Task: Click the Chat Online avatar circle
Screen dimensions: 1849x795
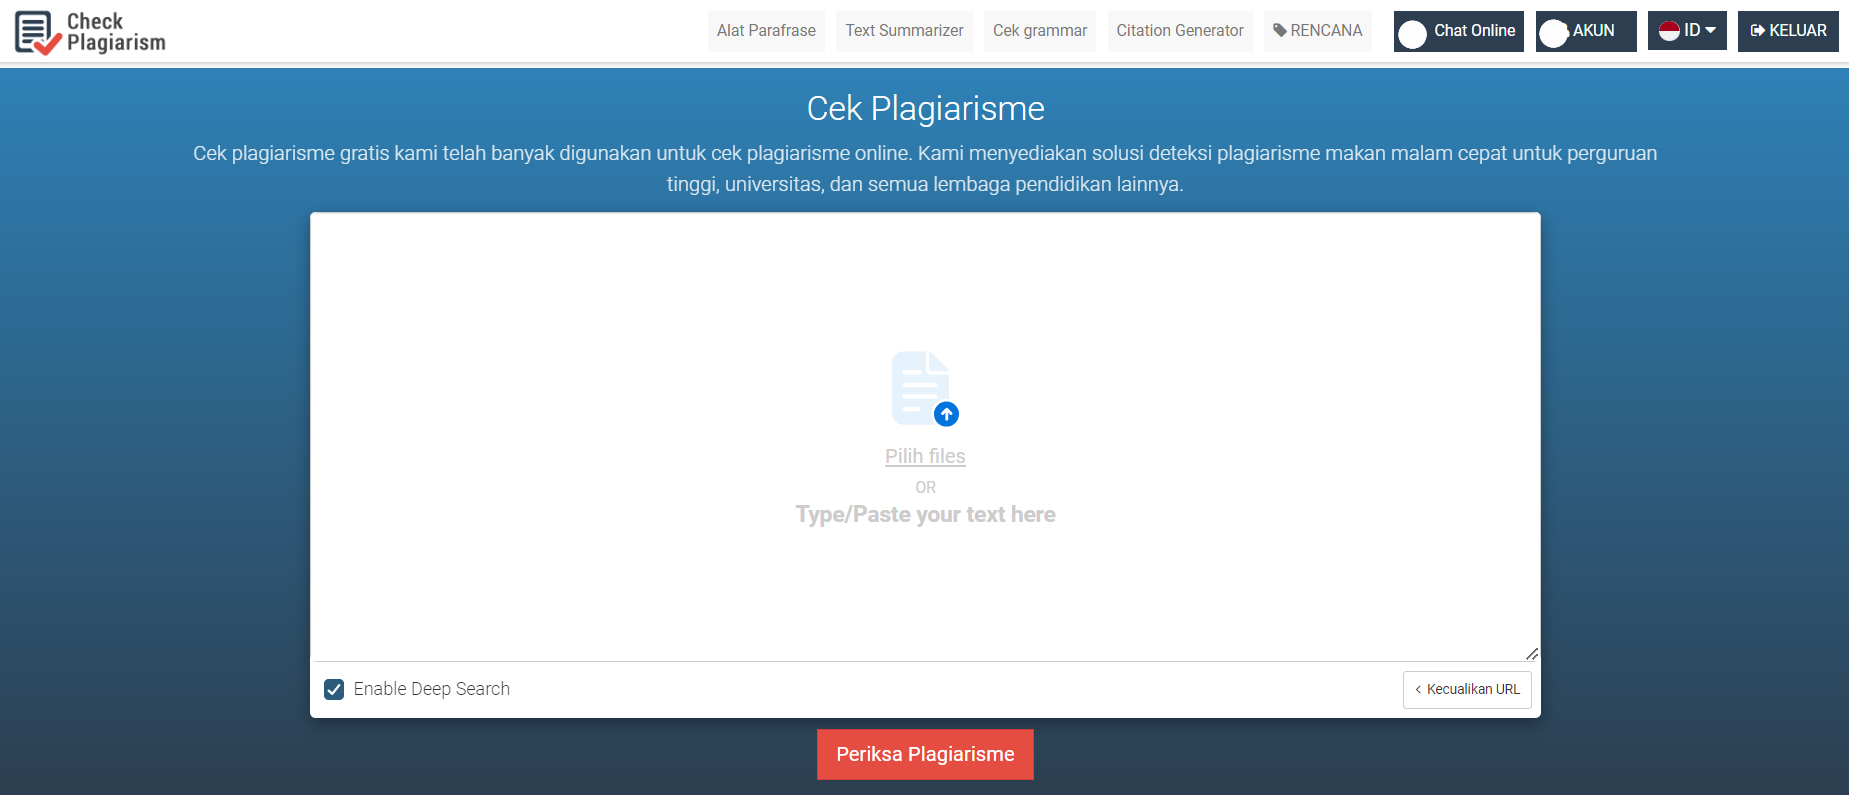Action: (x=1412, y=34)
